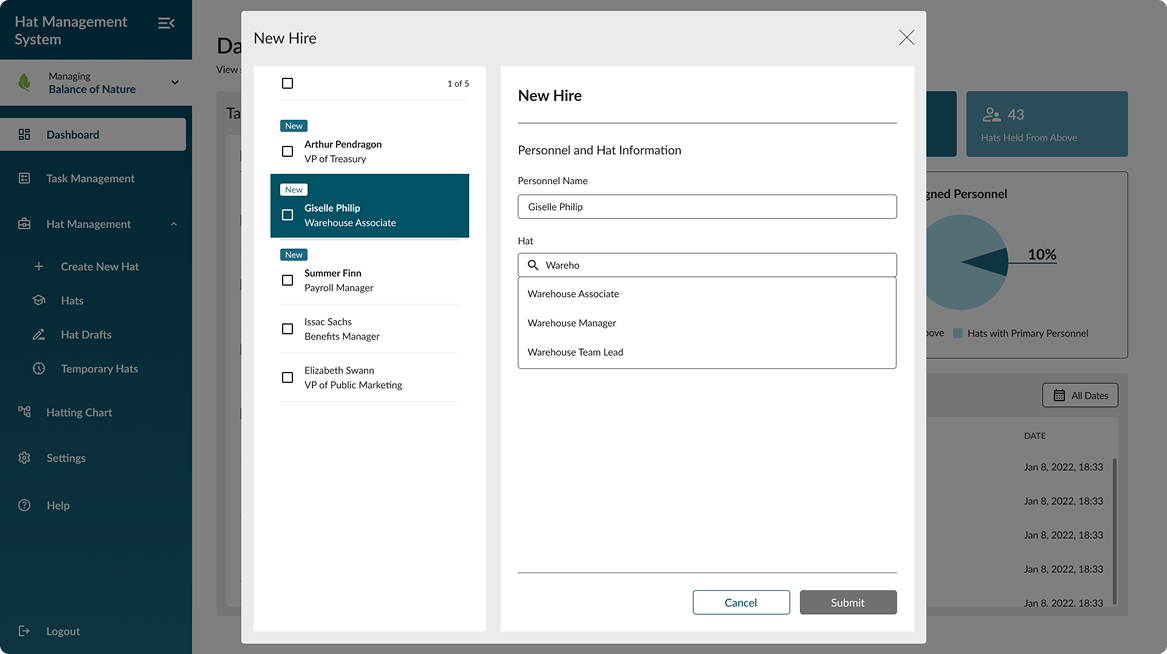Image resolution: width=1167 pixels, height=654 pixels.
Task: Expand the Balance of Nature organization dropdown
Action: point(175,82)
